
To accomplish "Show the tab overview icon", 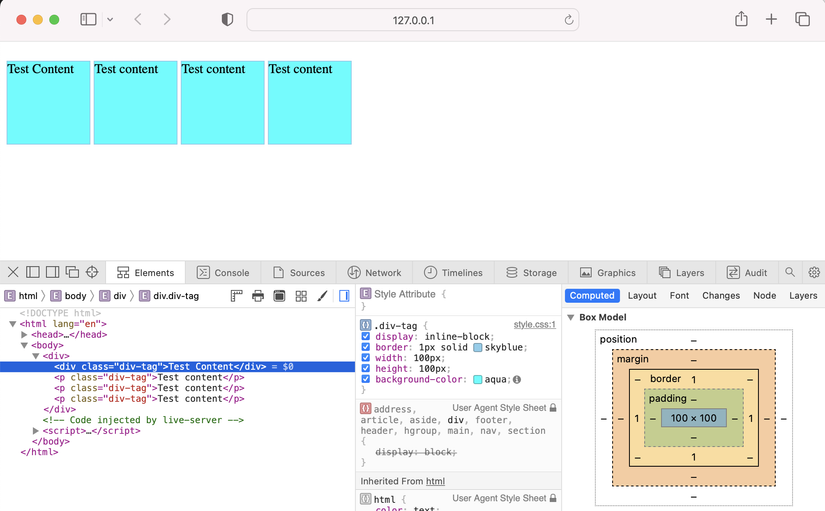I will click(802, 19).
